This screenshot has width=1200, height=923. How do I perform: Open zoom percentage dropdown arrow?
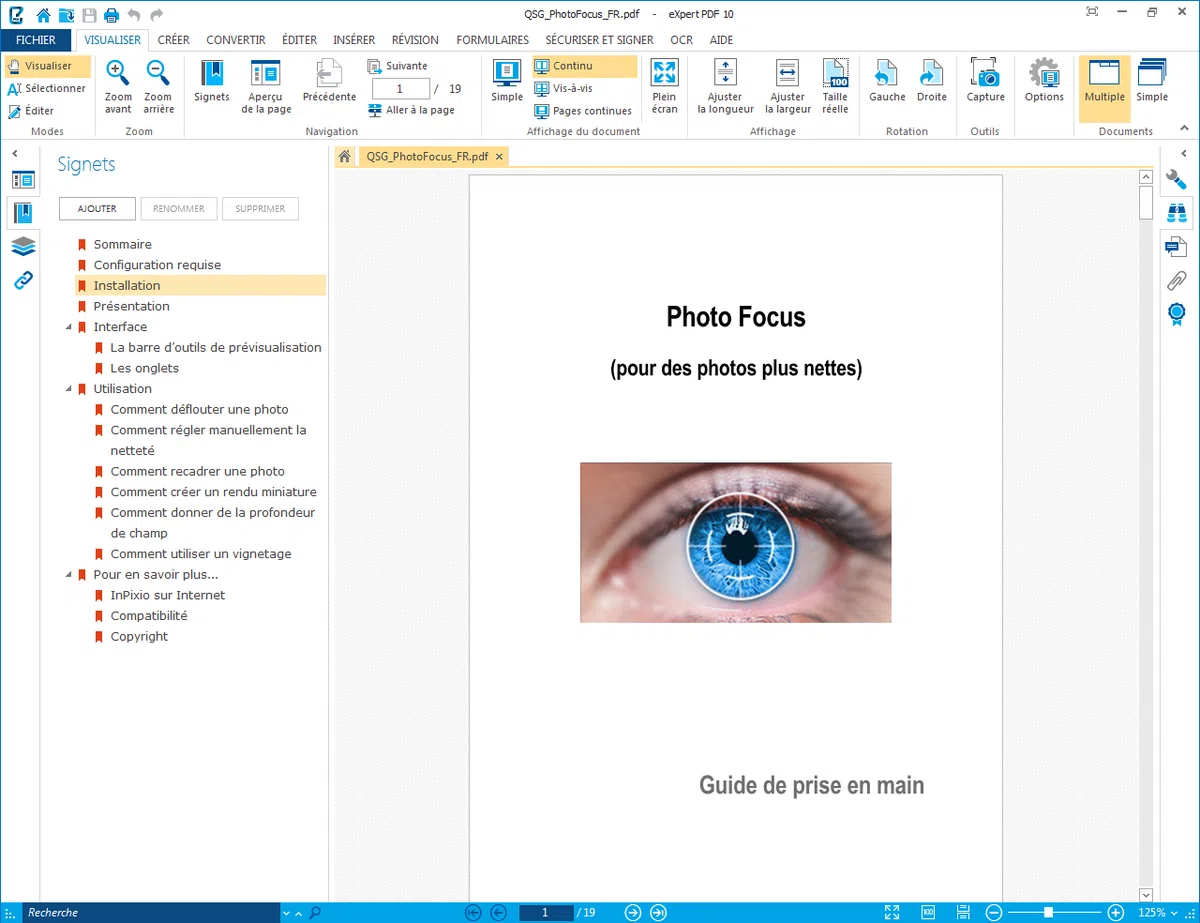click(1176, 912)
